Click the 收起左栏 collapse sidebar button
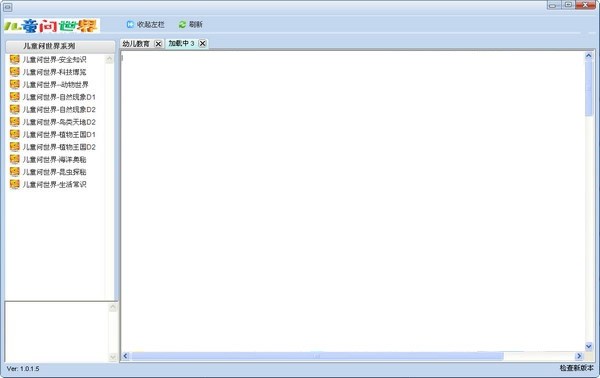 point(145,24)
